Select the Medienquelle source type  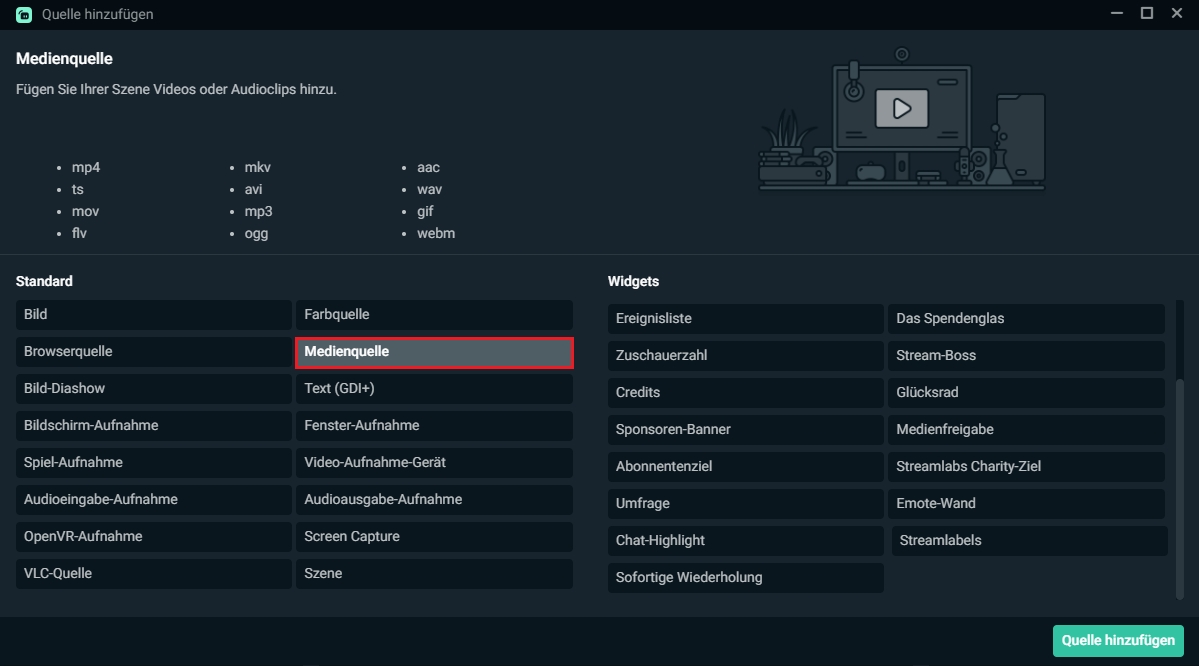pyautogui.click(x=434, y=351)
